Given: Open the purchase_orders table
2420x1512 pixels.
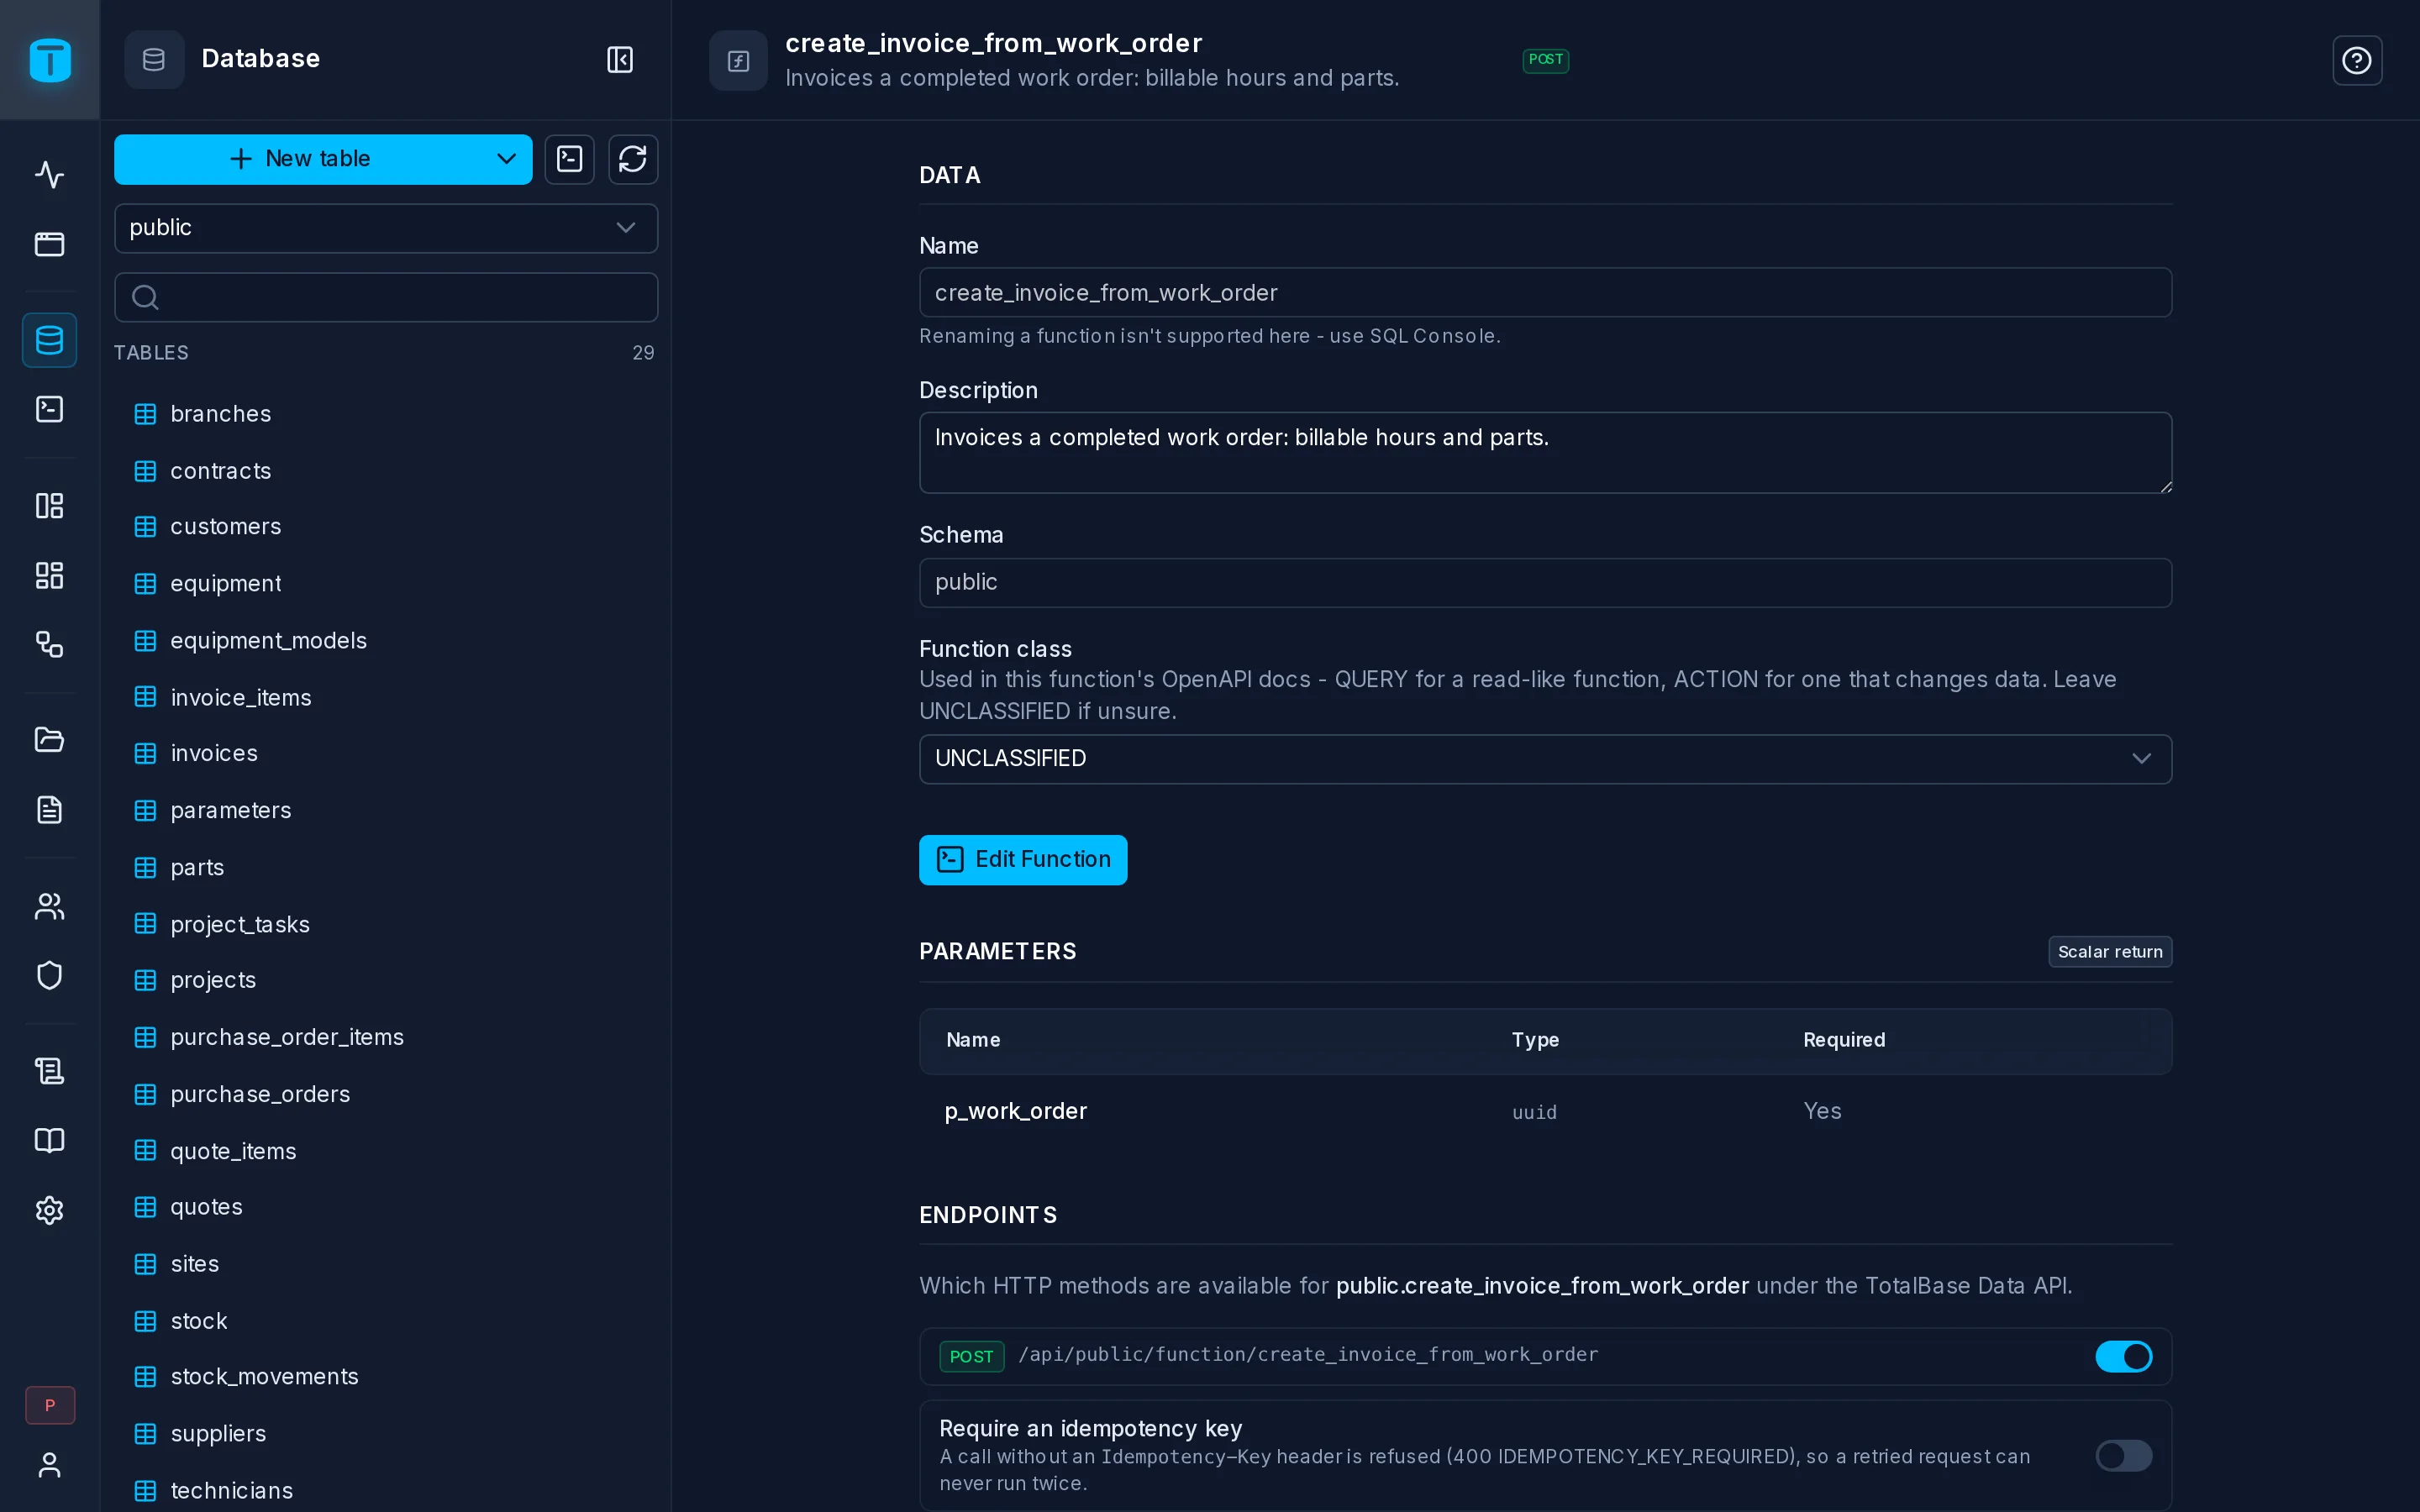Looking at the screenshot, I should (386, 1094).
